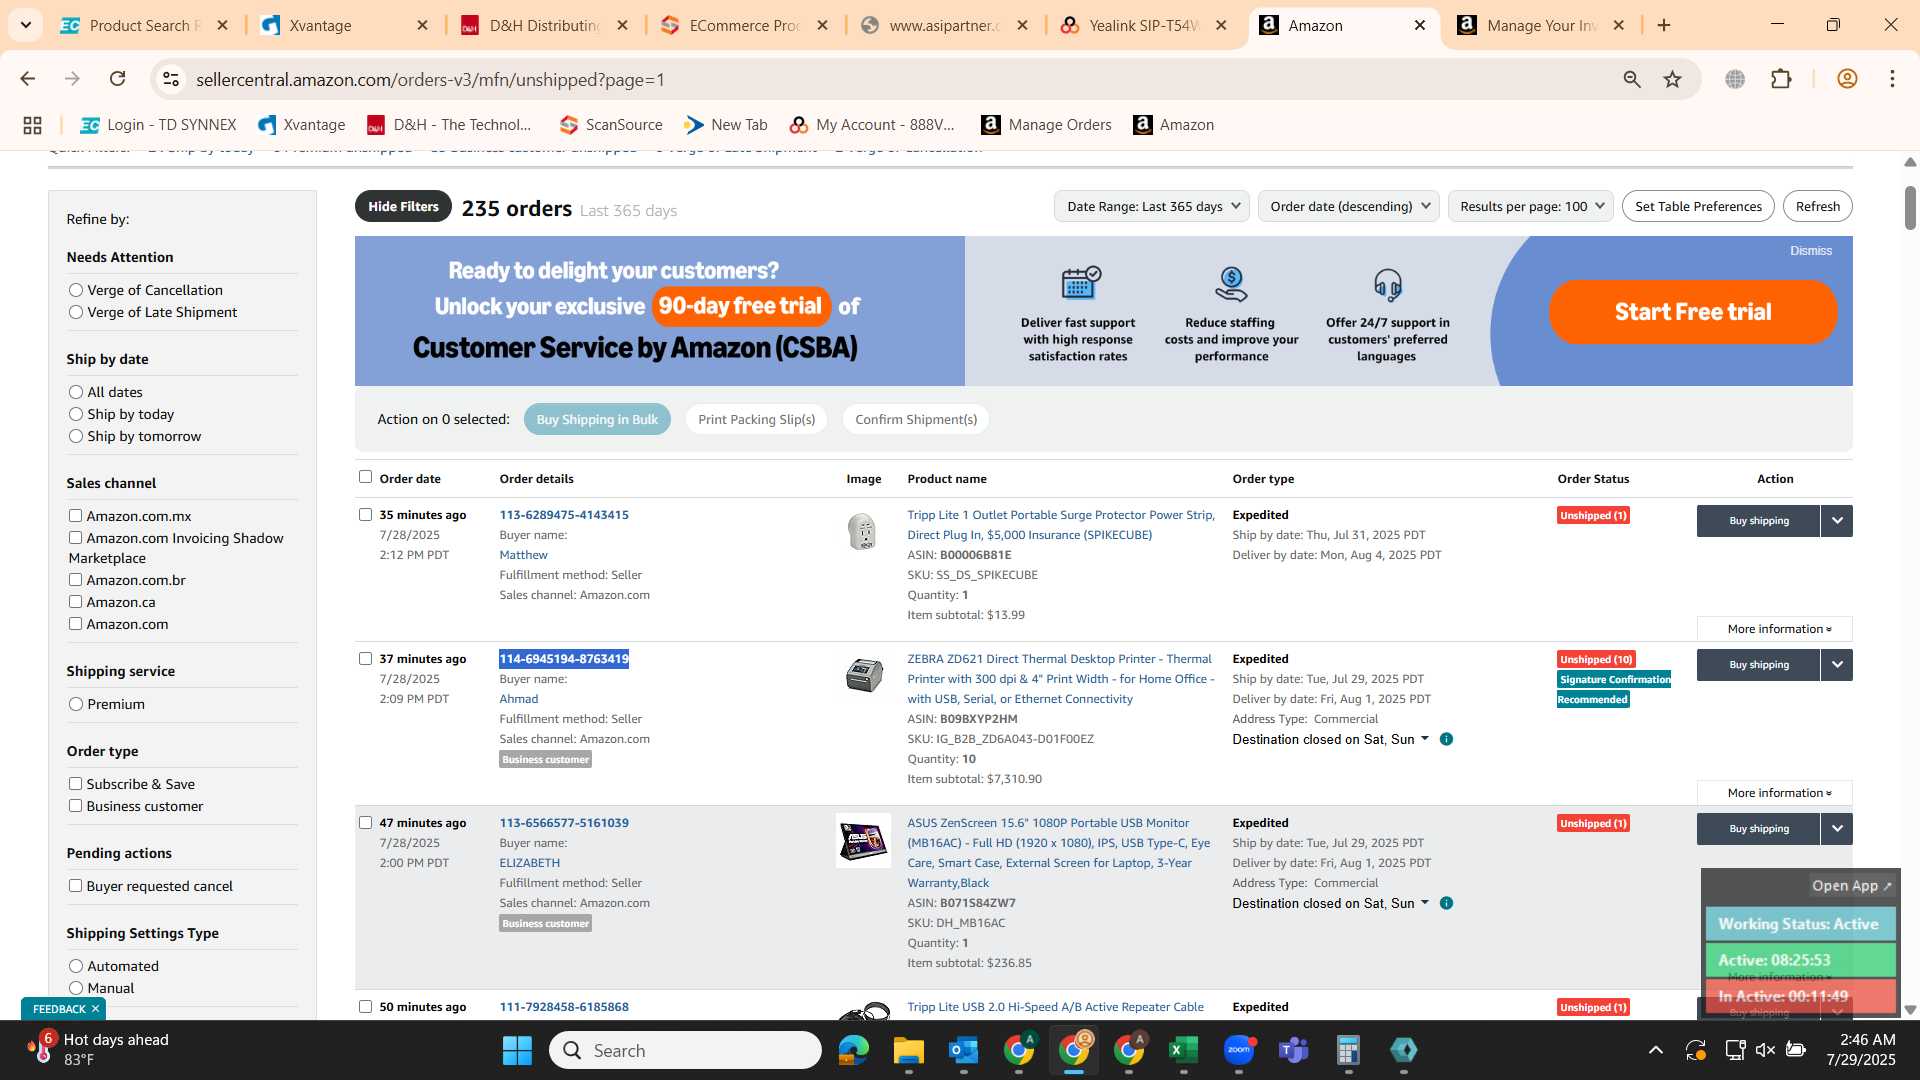Image resolution: width=1920 pixels, height=1080 pixels.
Task: Click the Hide Filters button
Action: 403,206
